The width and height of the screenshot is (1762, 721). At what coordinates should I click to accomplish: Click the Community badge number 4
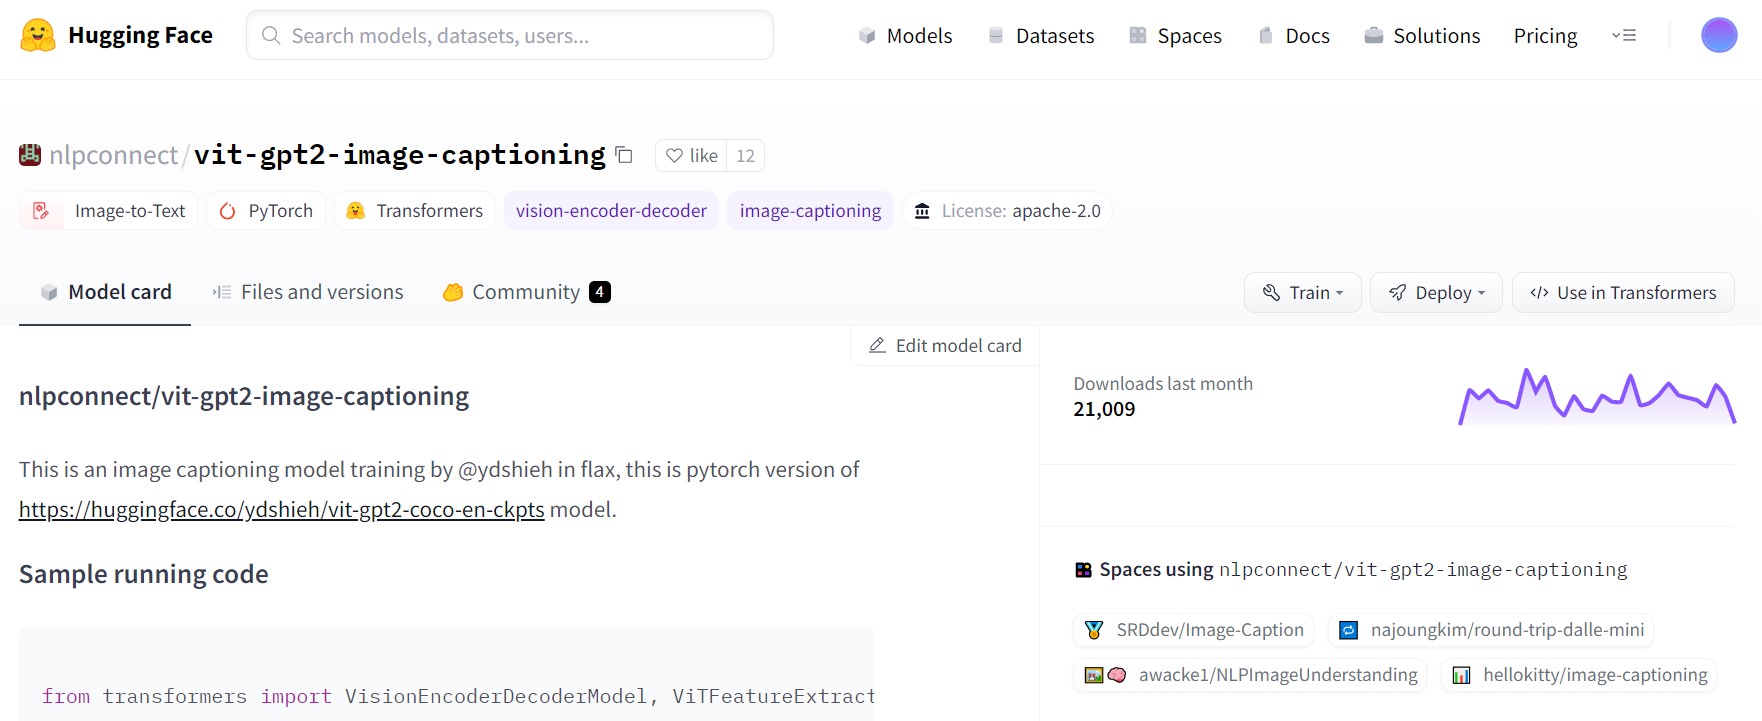click(600, 292)
